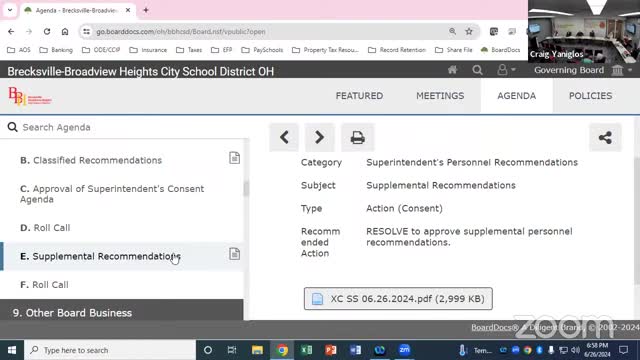The image size is (640, 360).
Task: Click Craig Yaniglos video thumbnail
Action: tap(584, 31)
